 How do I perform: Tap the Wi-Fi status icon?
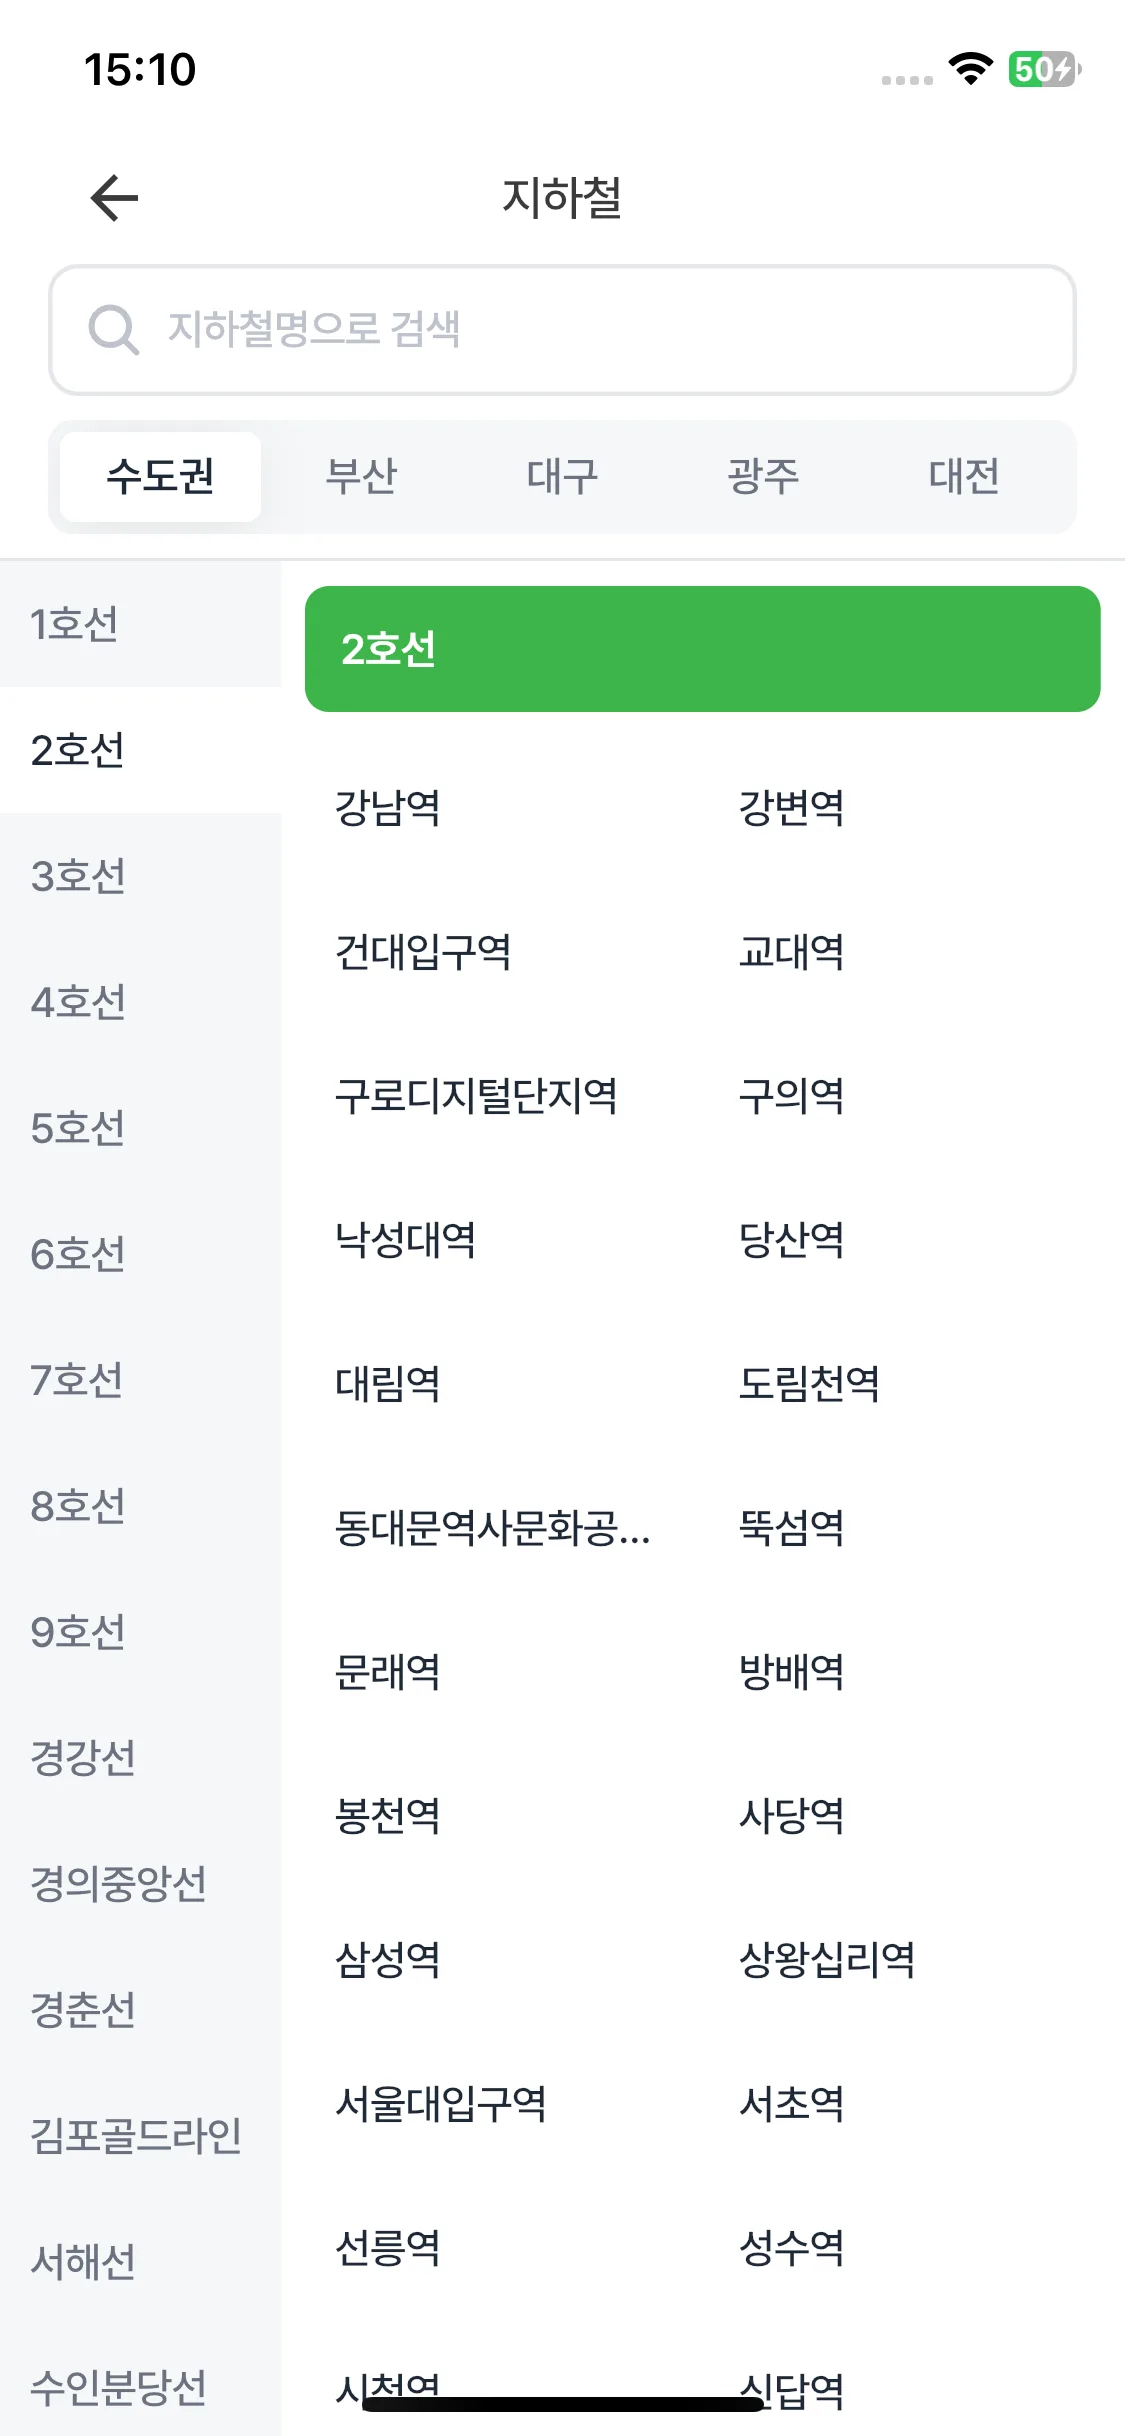tap(970, 69)
